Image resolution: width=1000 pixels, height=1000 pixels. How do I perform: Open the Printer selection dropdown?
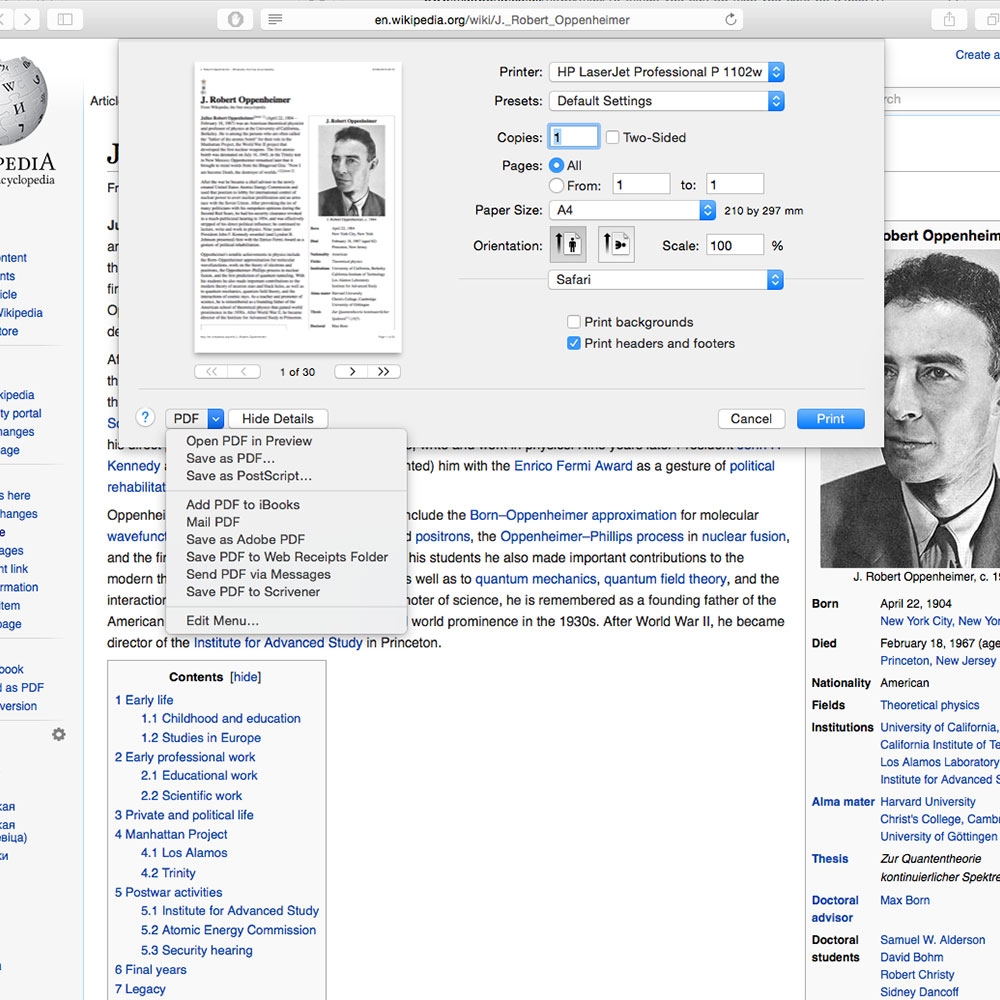pos(666,72)
